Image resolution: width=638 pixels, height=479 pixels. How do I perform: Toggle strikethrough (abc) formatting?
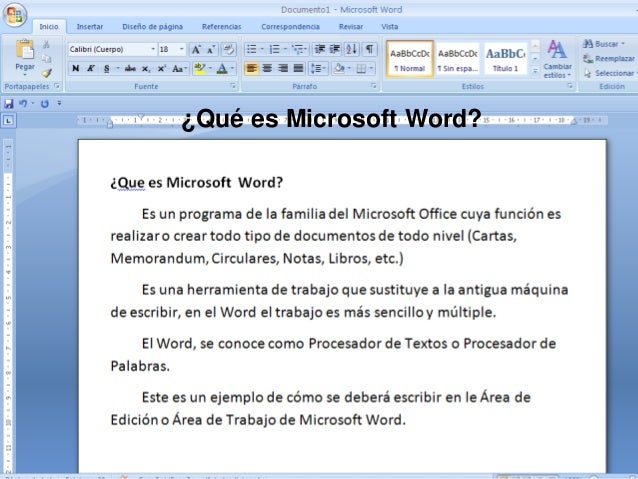coord(130,68)
